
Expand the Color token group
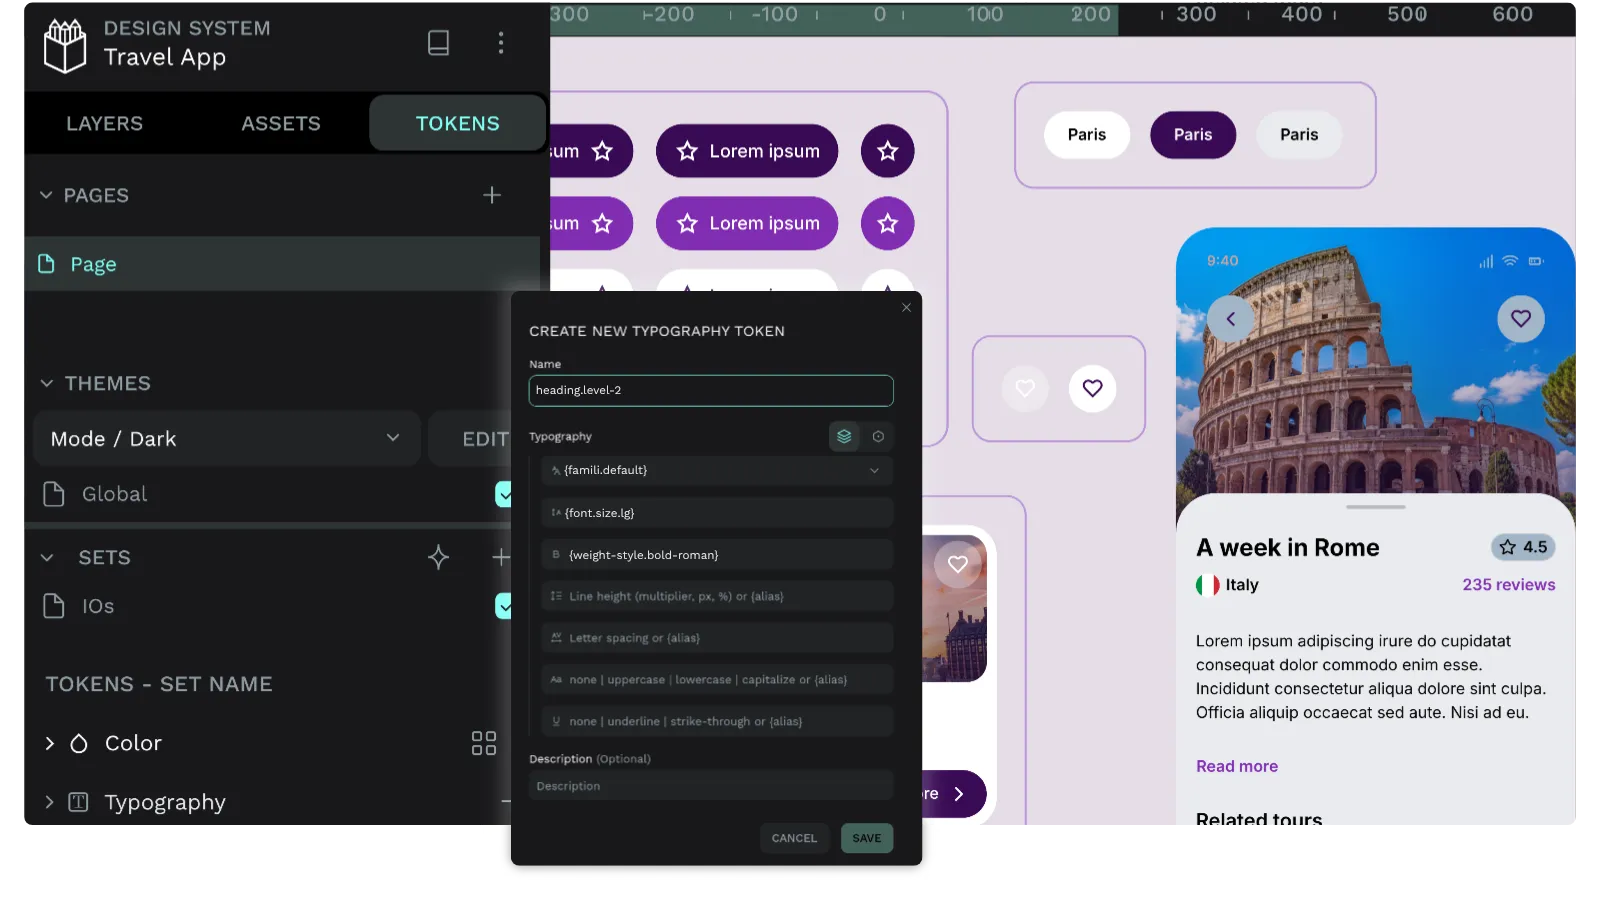(x=49, y=743)
